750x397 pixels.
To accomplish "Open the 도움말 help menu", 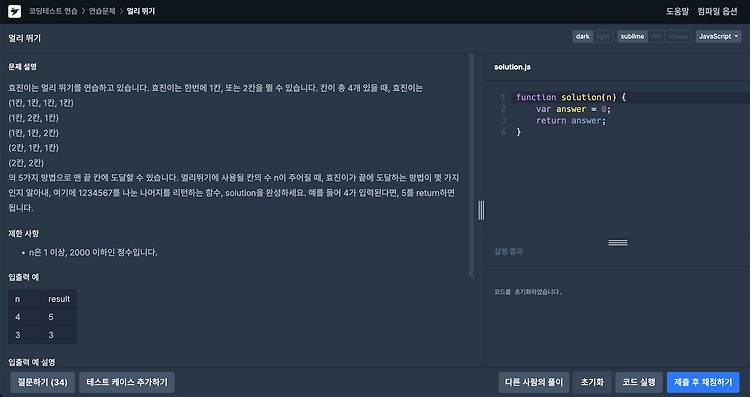I will [677, 11].
